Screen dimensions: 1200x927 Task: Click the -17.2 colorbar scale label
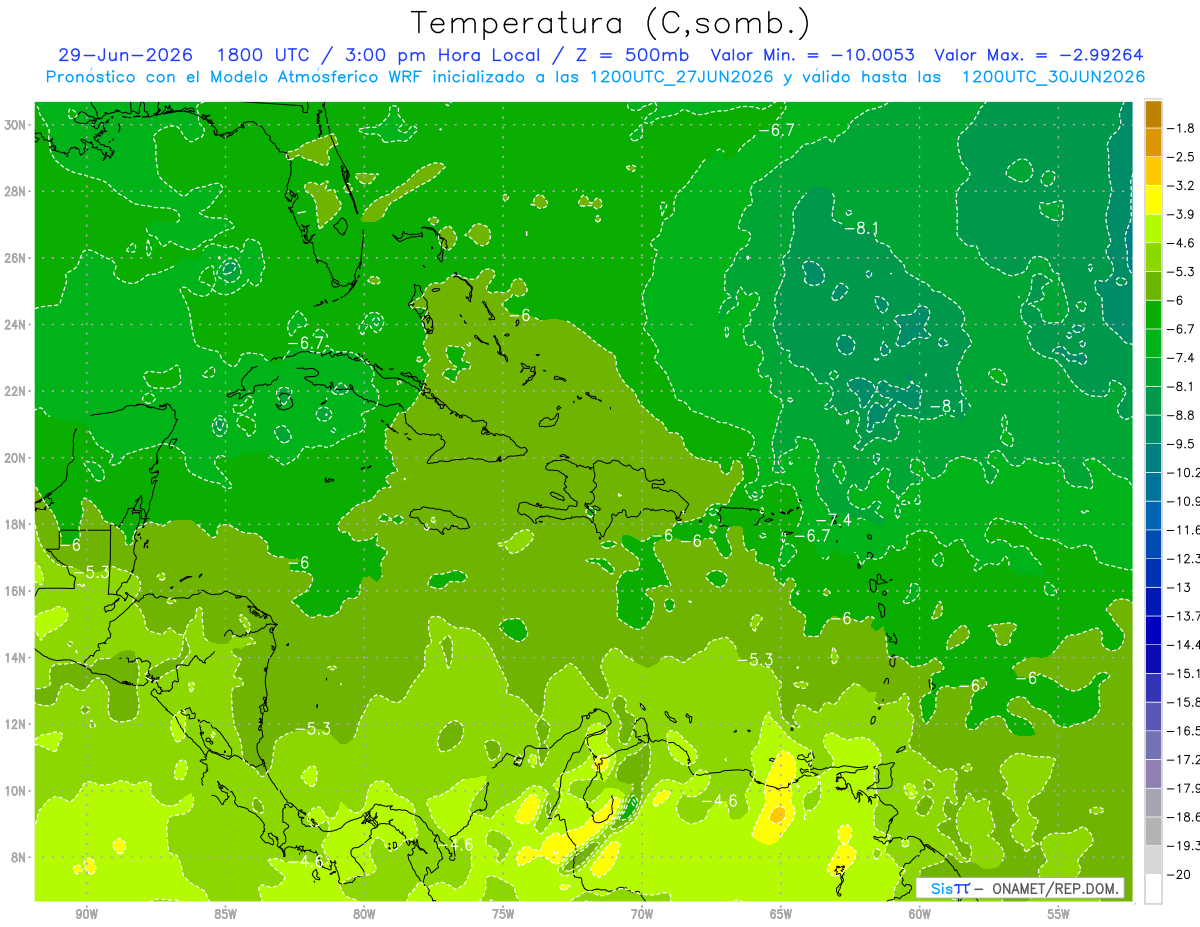pos(1184,759)
